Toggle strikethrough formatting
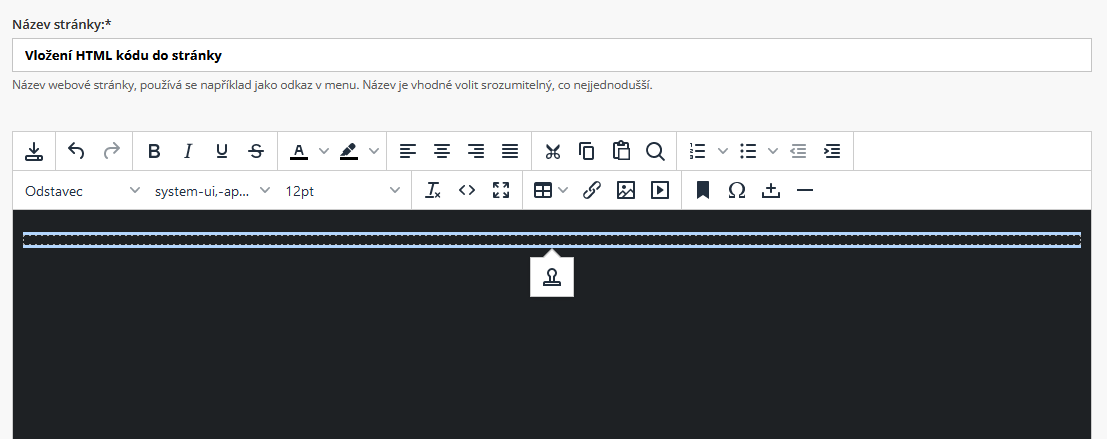 (256, 151)
